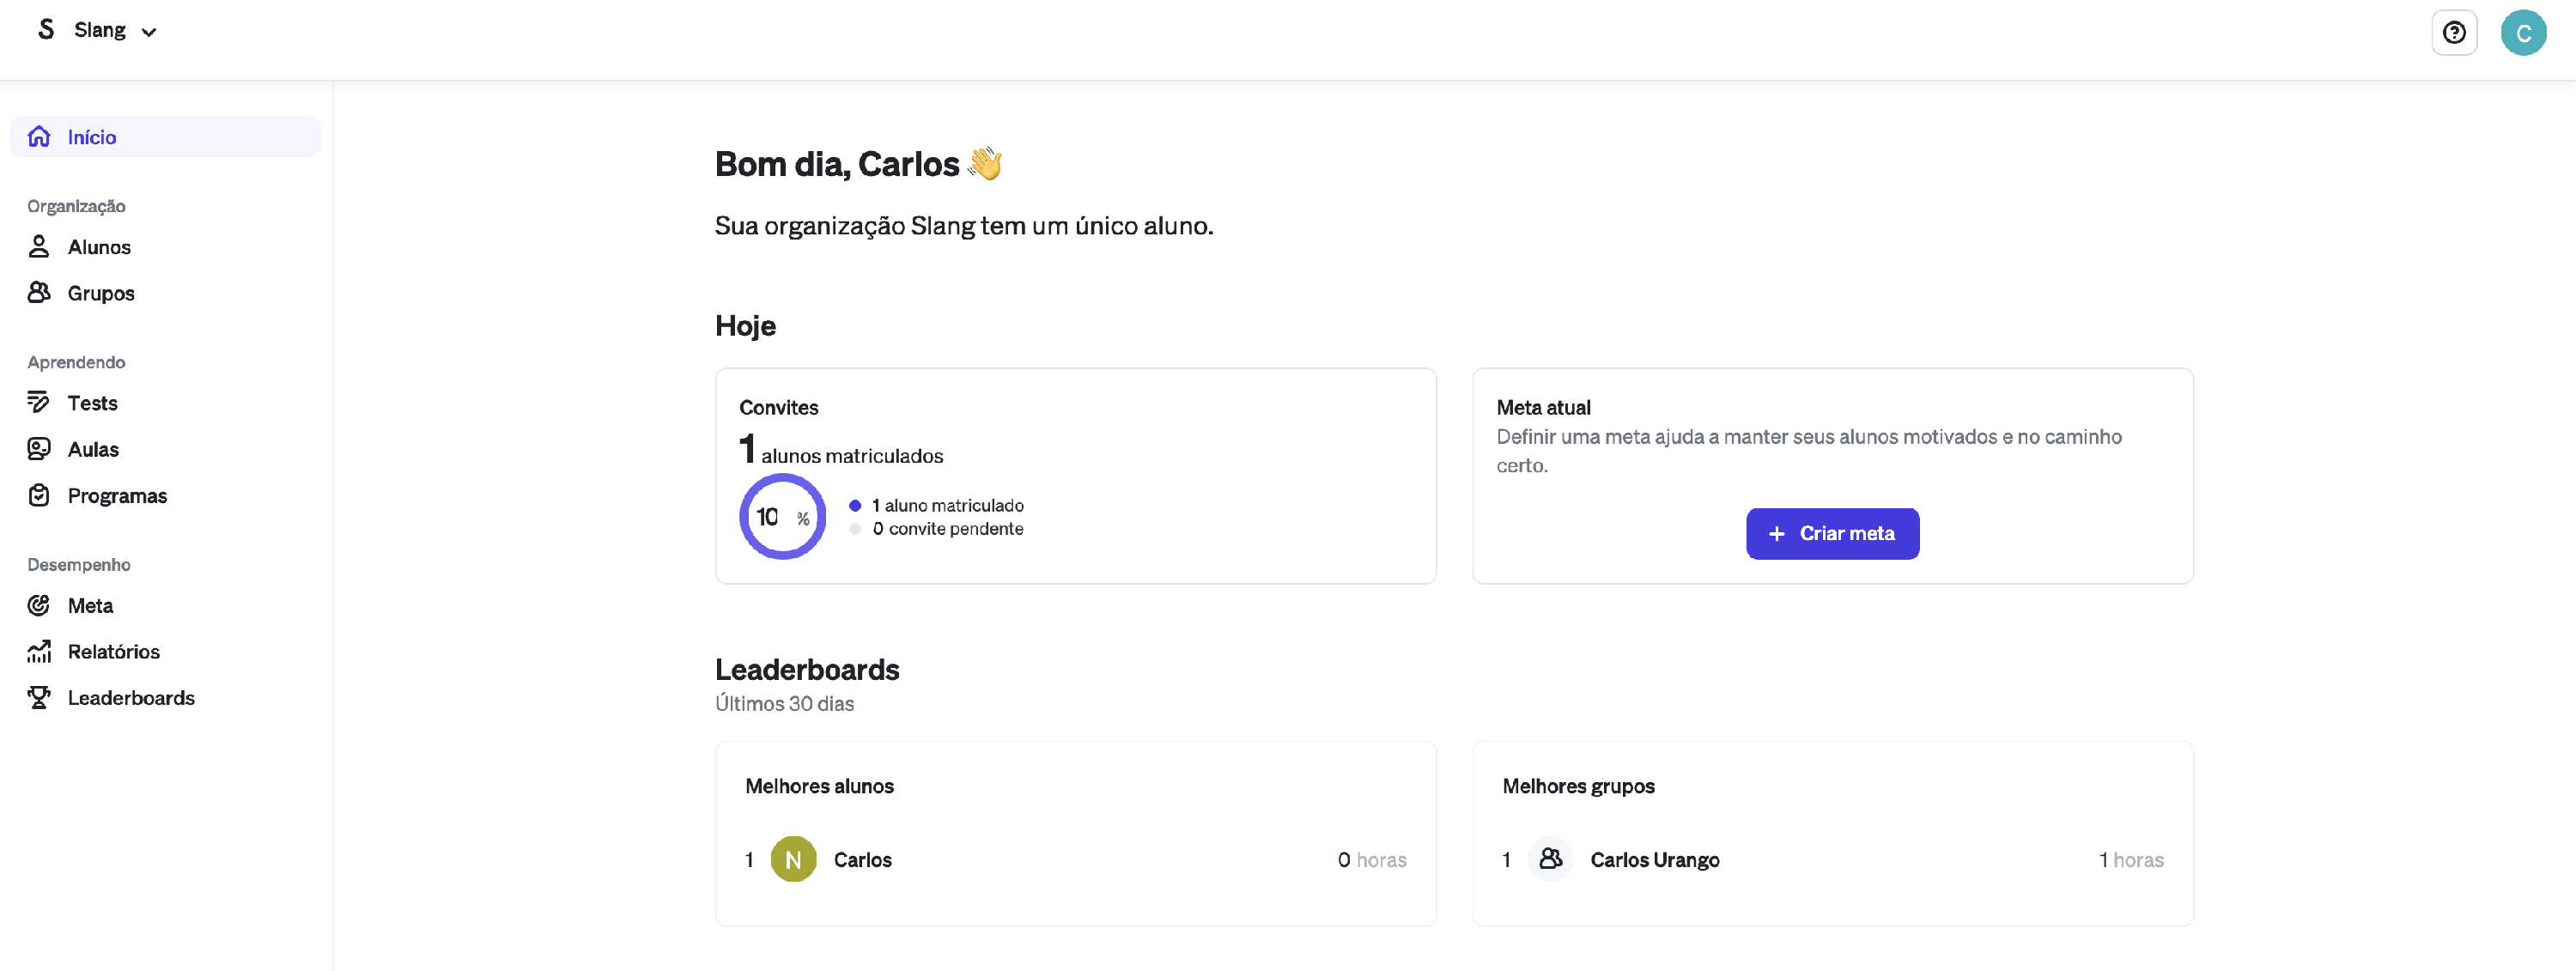Click the Alunos person icon
The height and width of the screenshot is (971, 2576).
pyautogui.click(x=39, y=247)
